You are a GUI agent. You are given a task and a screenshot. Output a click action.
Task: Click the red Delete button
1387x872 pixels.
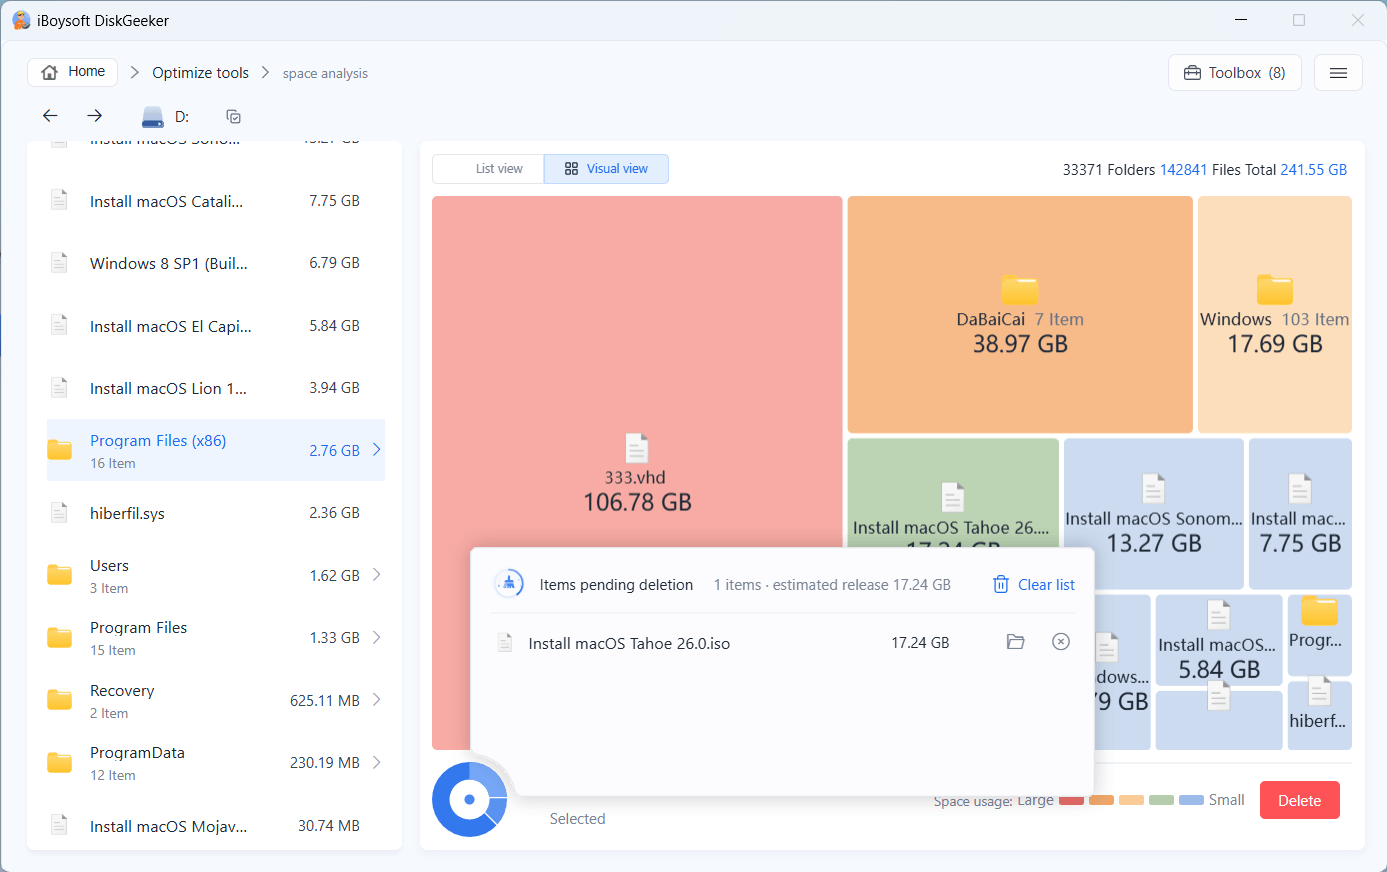point(1299,800)
